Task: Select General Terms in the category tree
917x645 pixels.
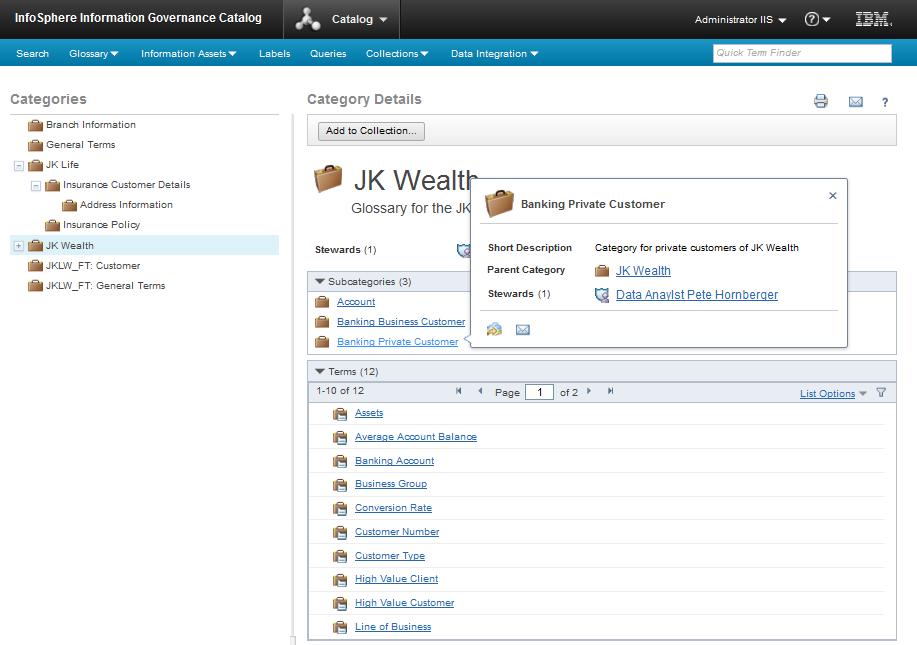Action: pyautogui.click(x=81, y=145)
